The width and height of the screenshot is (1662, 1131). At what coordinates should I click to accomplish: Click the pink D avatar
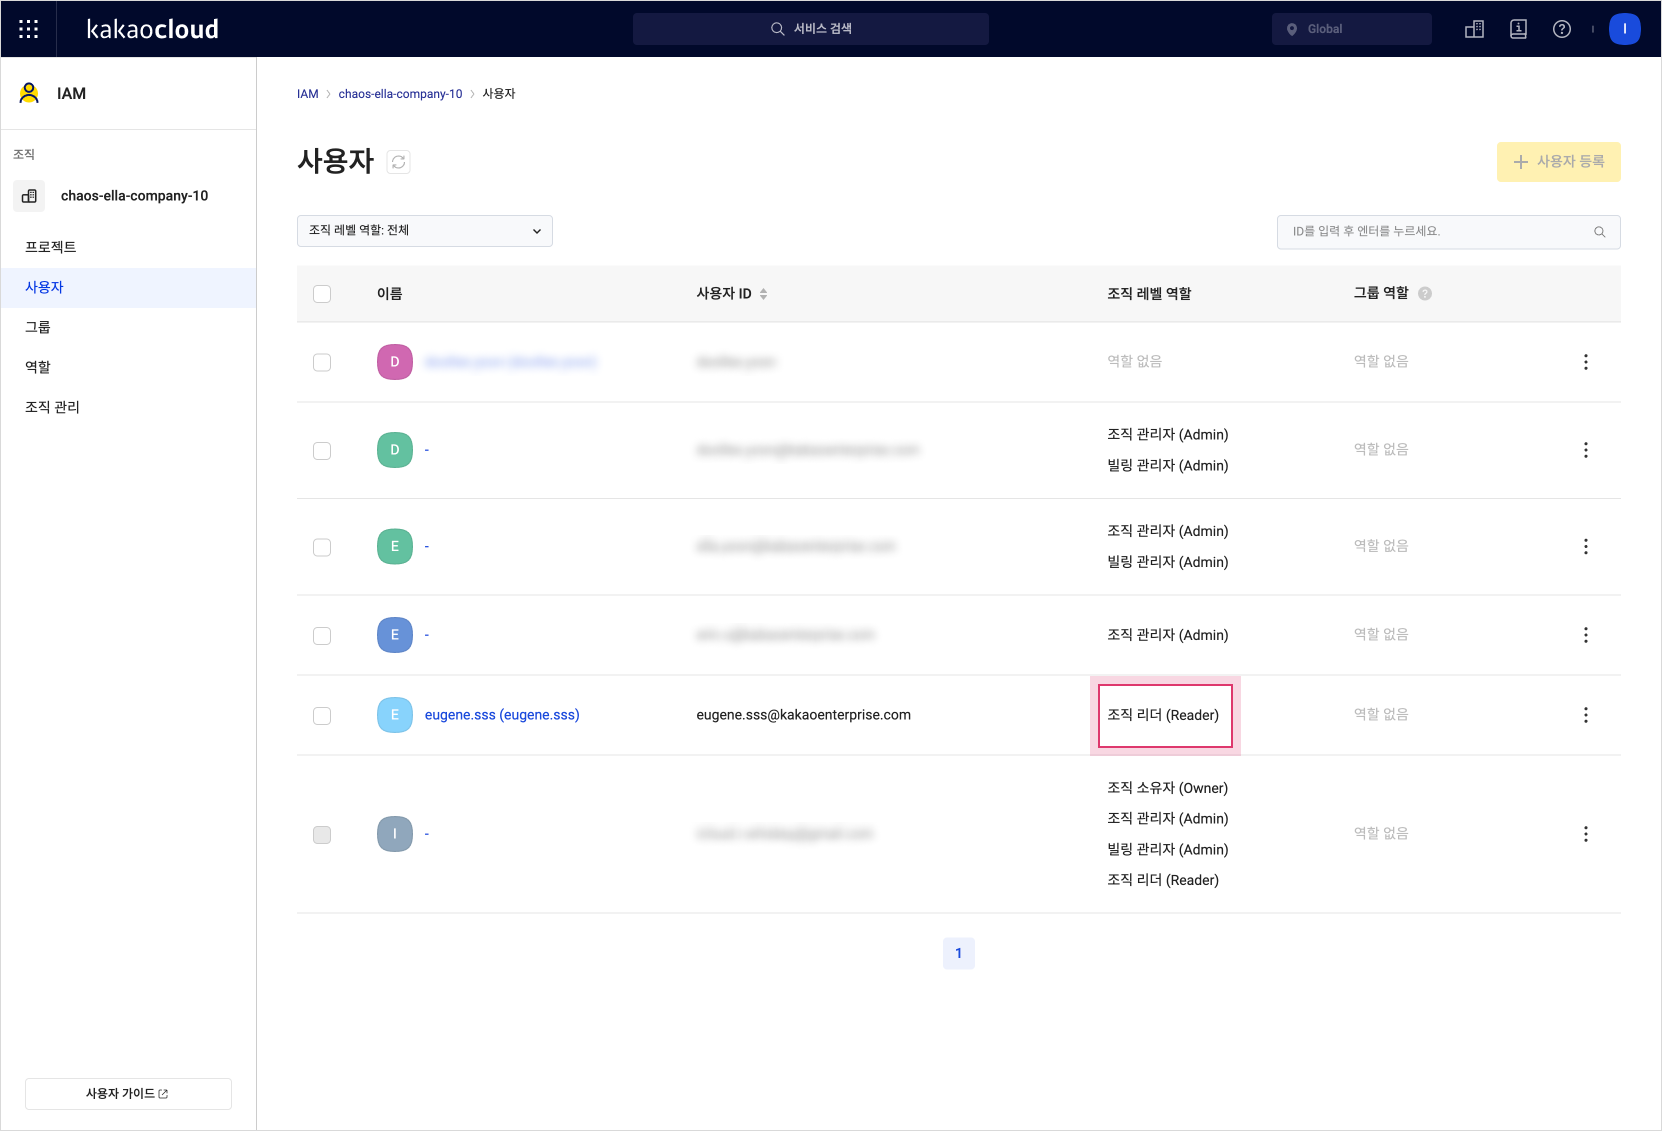[x=395, y=362]
